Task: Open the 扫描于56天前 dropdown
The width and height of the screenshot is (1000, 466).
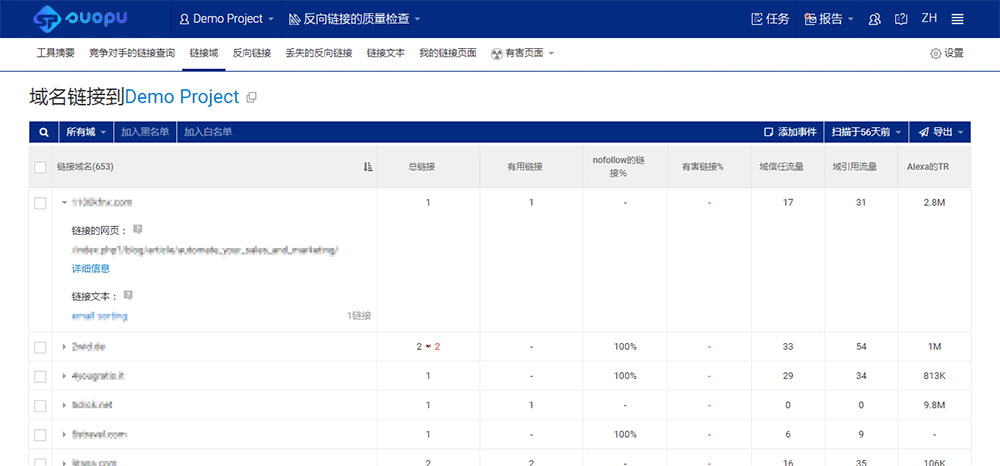Action: pos(866,132)
